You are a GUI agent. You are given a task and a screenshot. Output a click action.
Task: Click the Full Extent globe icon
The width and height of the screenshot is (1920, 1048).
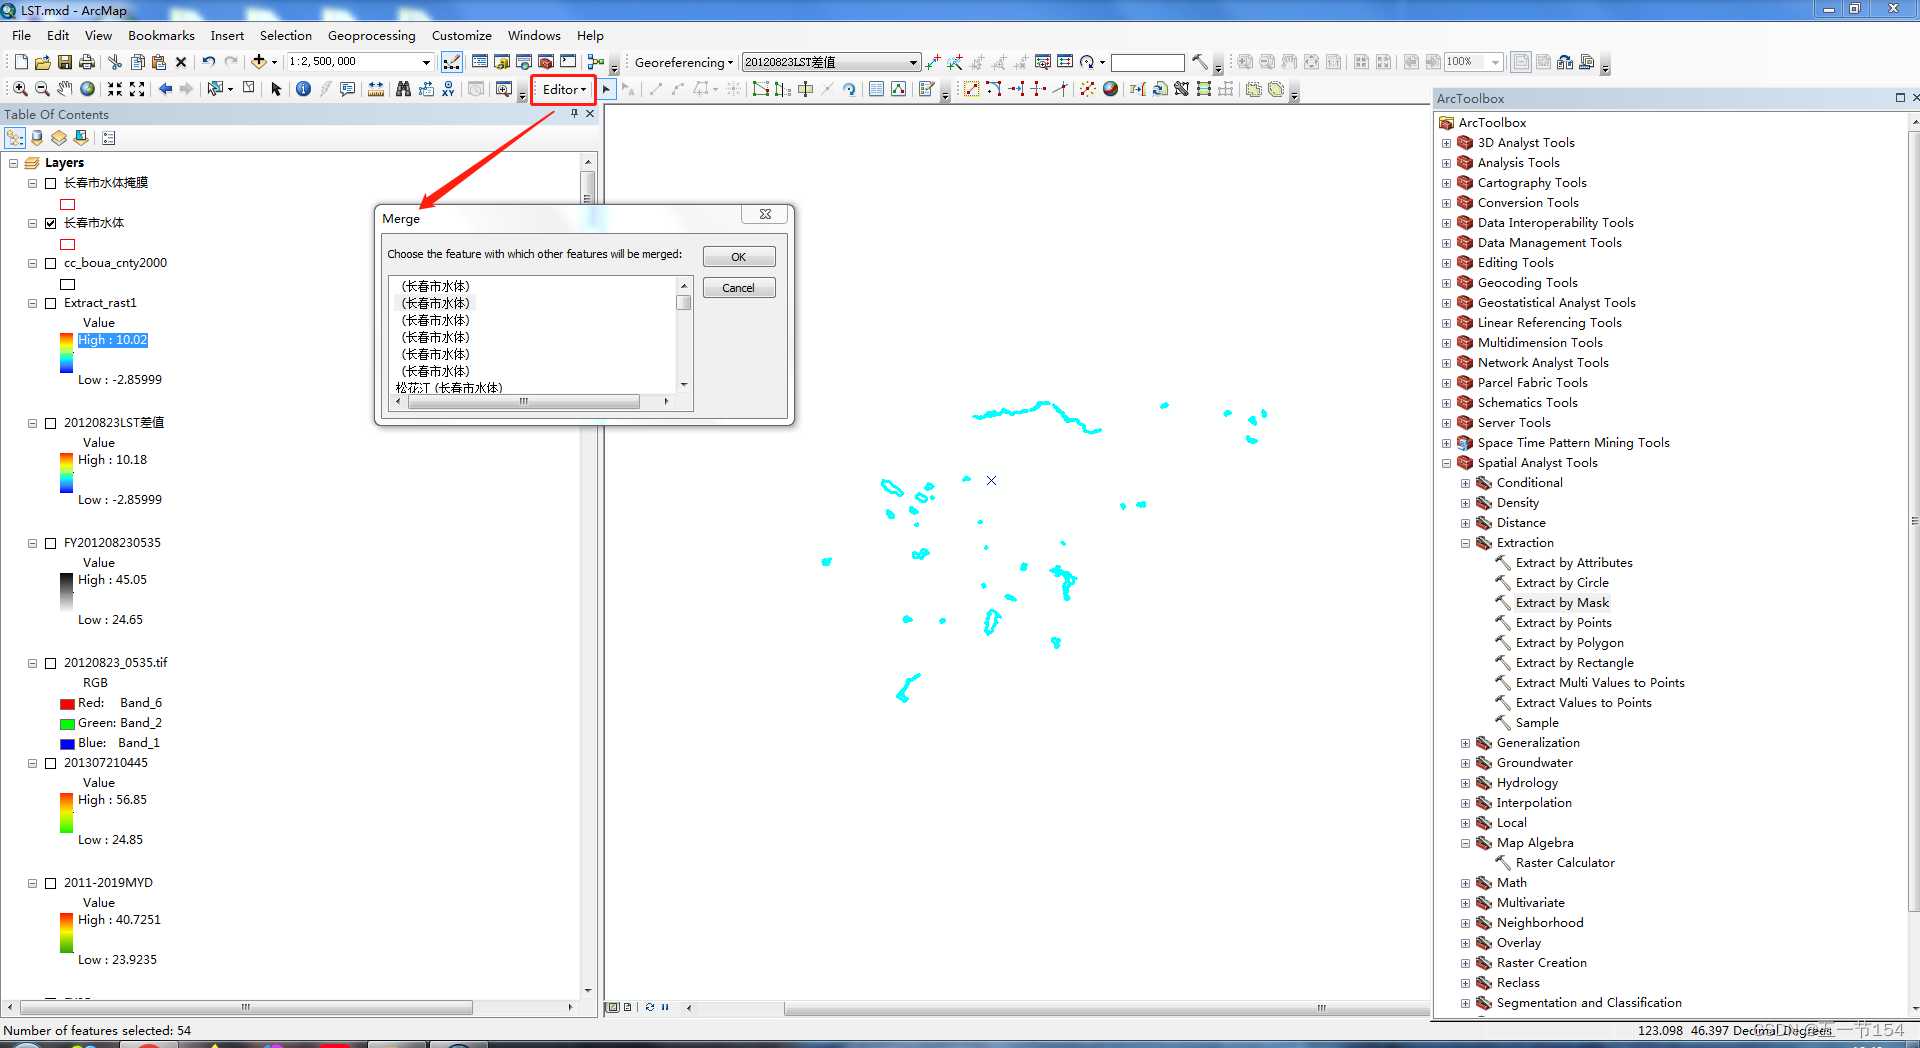88,89
